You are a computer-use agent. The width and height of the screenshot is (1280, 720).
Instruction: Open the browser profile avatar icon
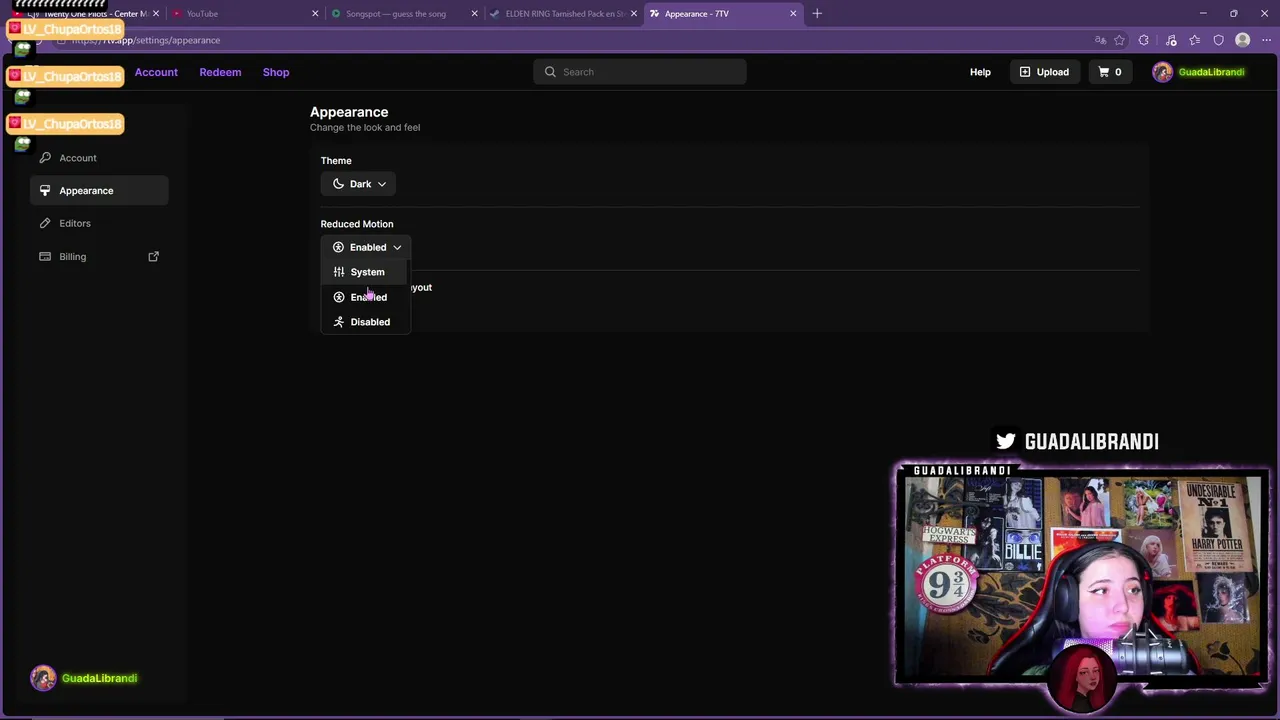1243,40
